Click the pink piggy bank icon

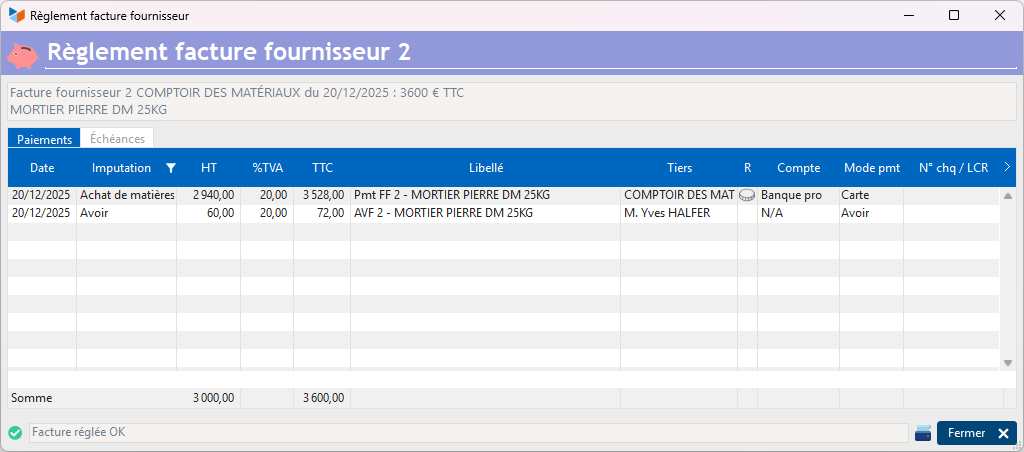coord(22,53)
